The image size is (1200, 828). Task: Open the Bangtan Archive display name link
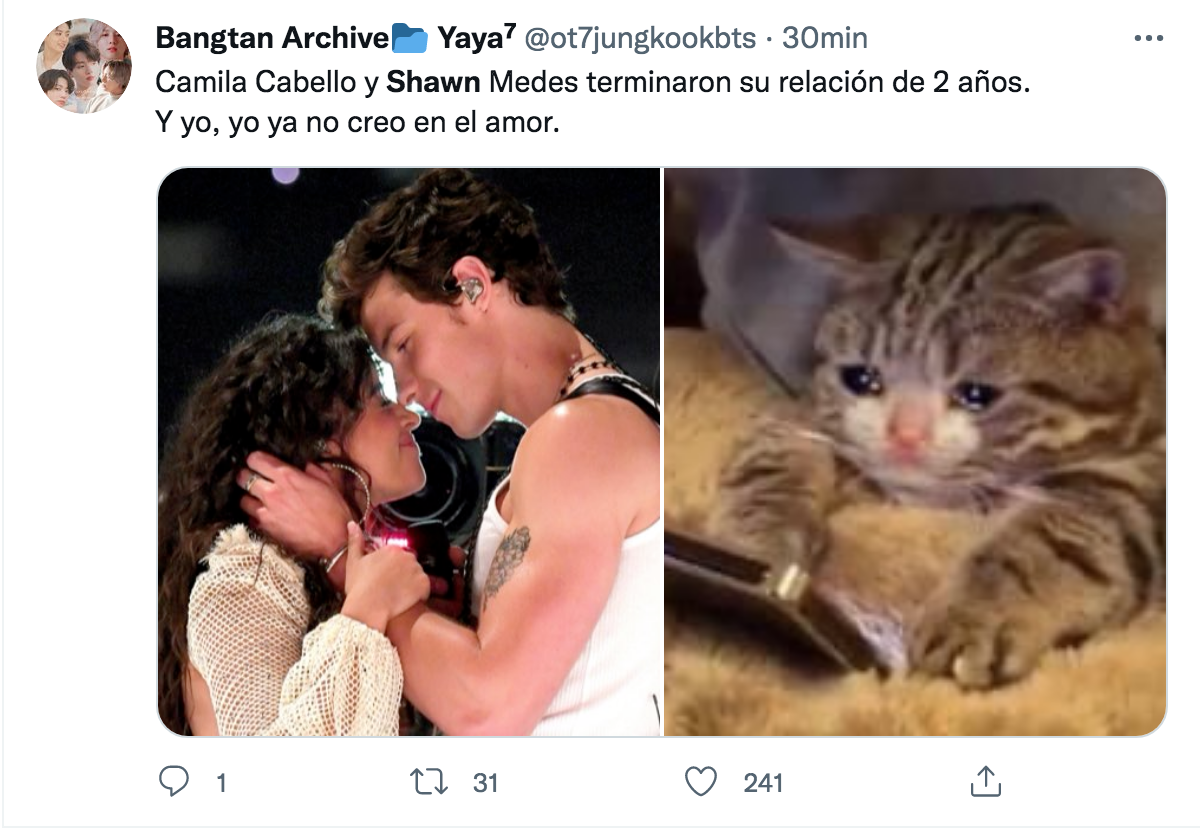(x=272, y=39)
